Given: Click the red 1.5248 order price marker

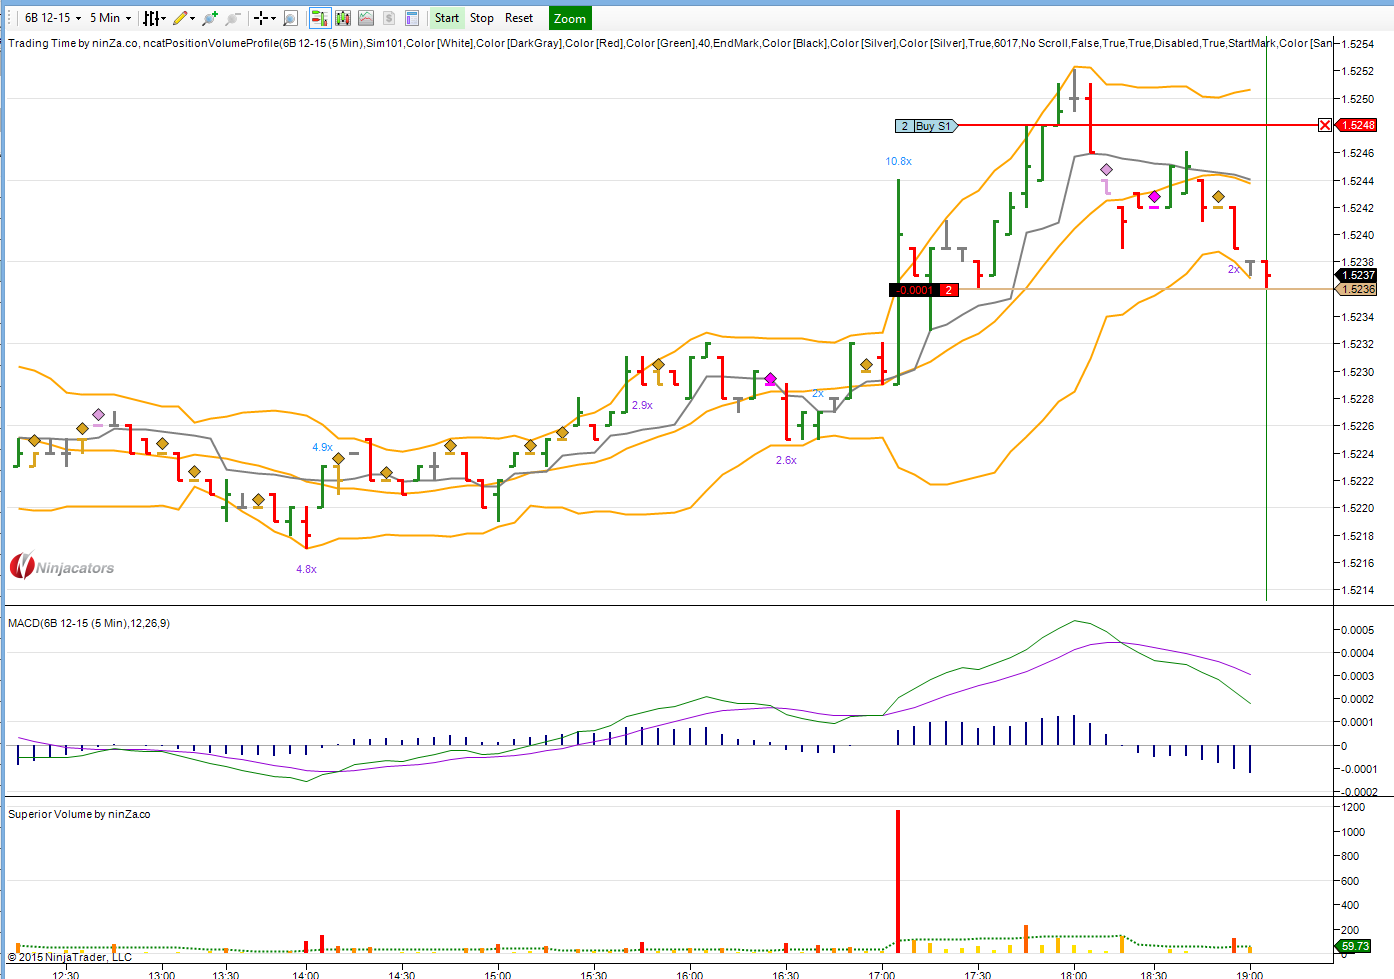Looking at the screenshot, I should 1358,125.
